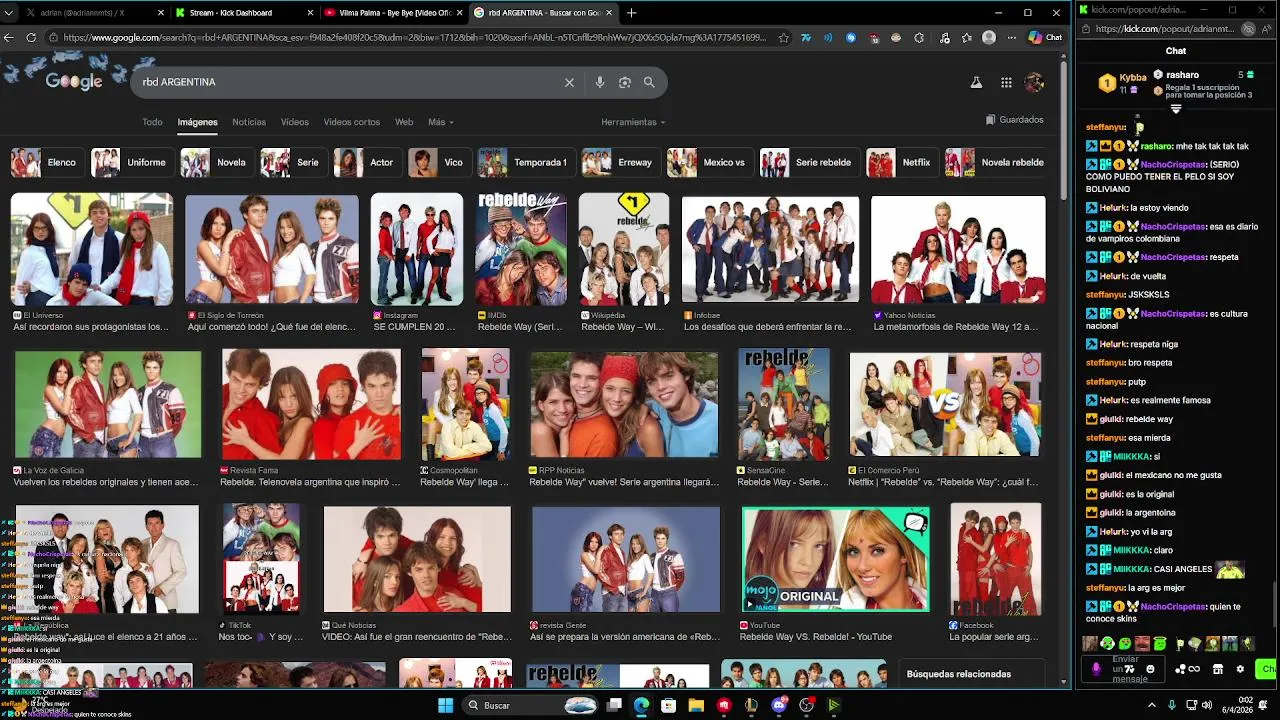Filter images by Erreway chip
The width and height of the screenshot is (1280, 720).
pos(620,162)
